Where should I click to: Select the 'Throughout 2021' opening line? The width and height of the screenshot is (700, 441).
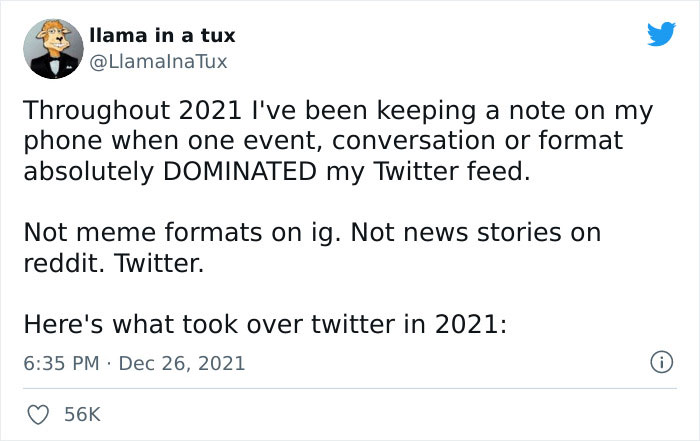(x=125, y=109)
